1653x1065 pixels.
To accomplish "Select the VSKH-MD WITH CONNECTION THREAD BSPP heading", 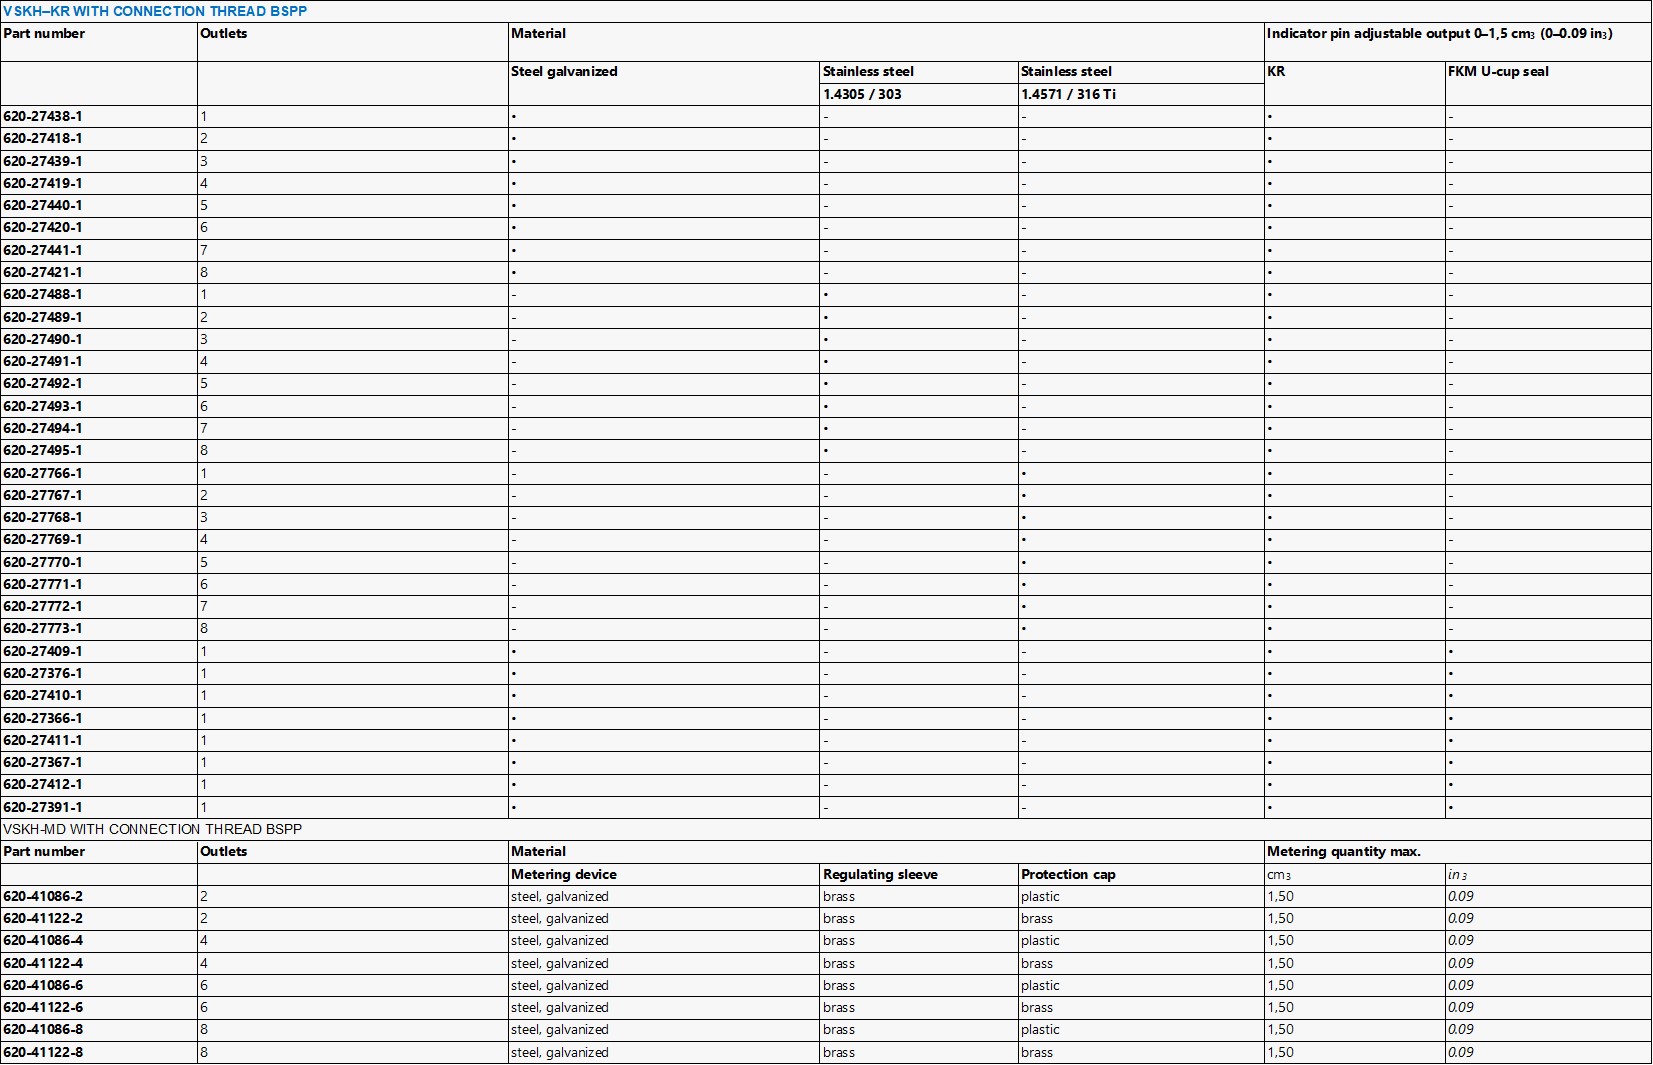I will point(152,829).
